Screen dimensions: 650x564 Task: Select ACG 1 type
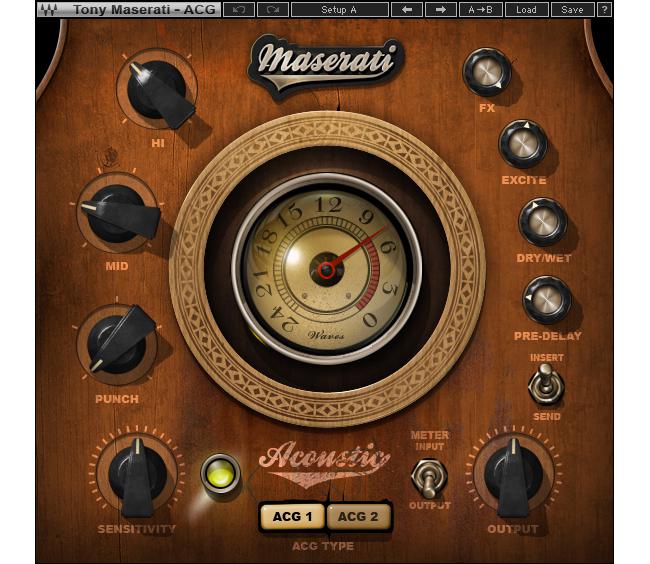coord(293,516)
